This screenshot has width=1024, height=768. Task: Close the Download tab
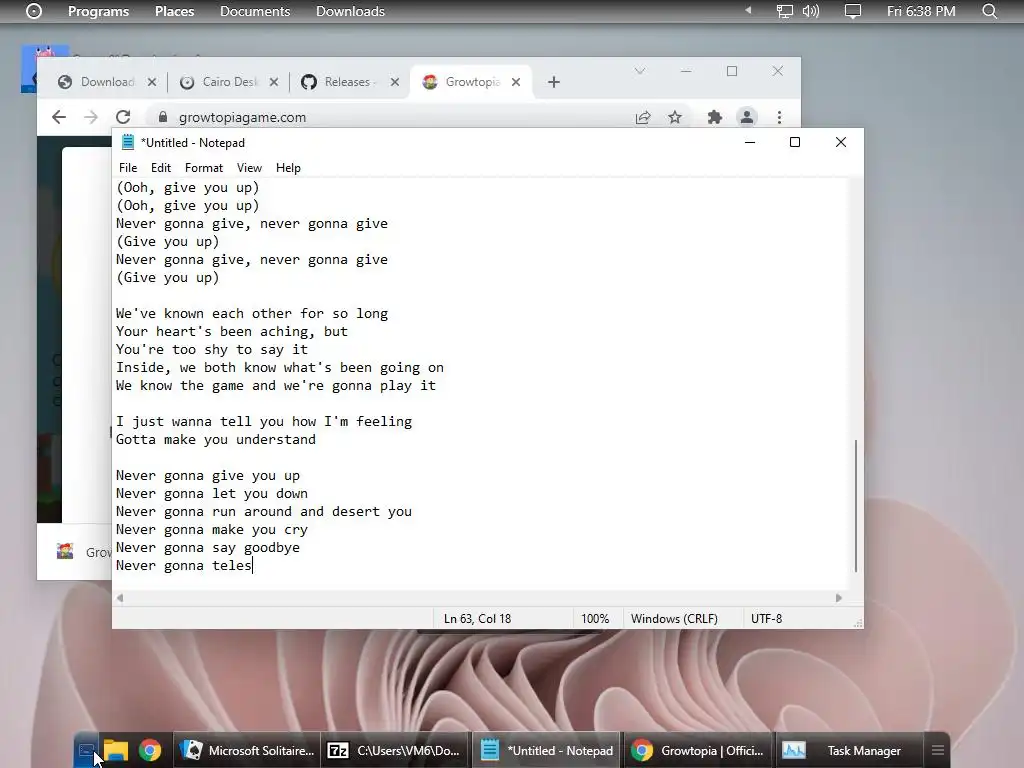152,82
